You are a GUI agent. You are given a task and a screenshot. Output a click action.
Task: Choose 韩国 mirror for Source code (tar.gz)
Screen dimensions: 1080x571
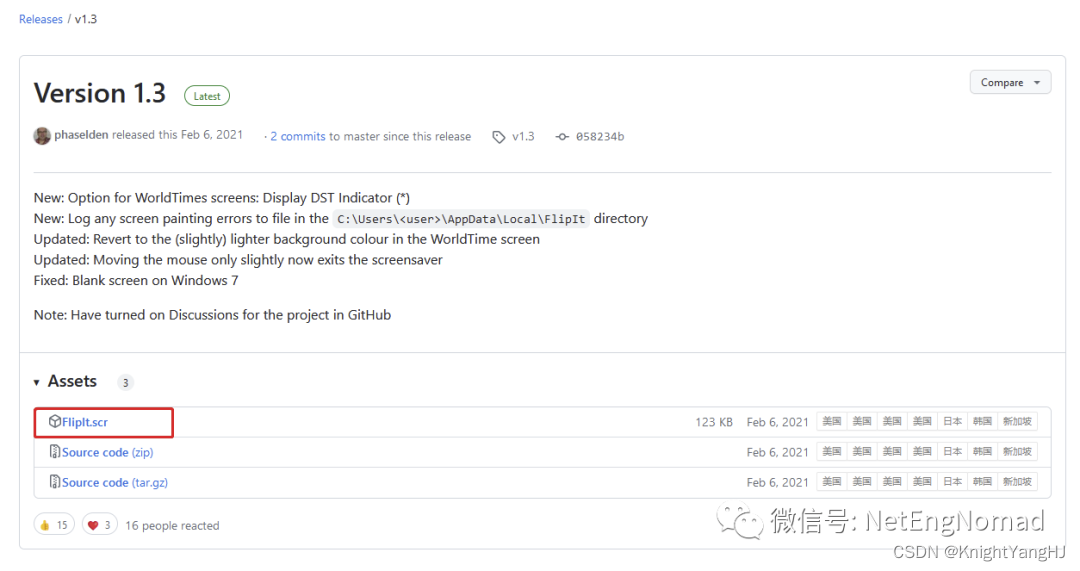pos(982,481)
